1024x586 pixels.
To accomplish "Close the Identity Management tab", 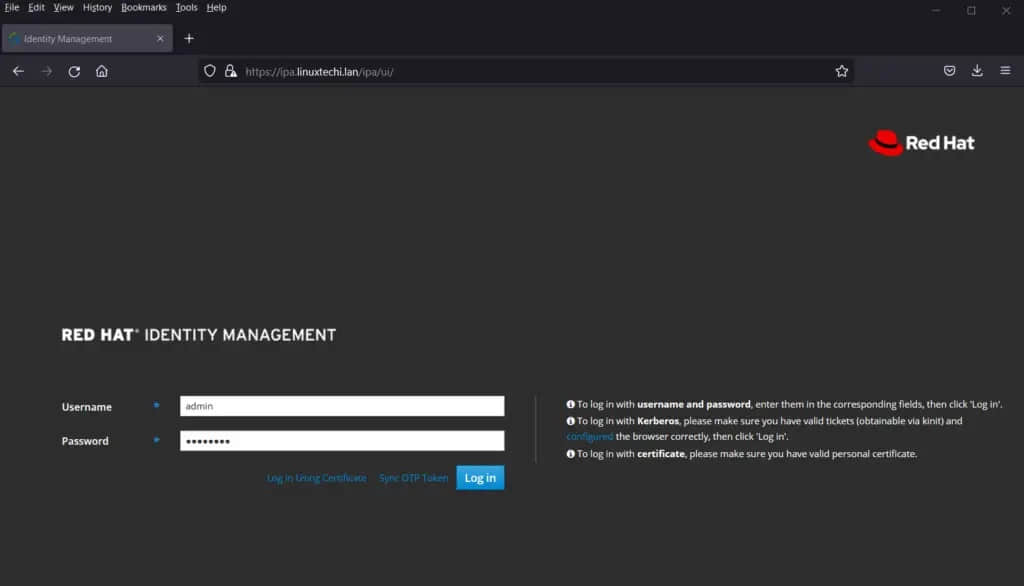I will pos(160,39).
